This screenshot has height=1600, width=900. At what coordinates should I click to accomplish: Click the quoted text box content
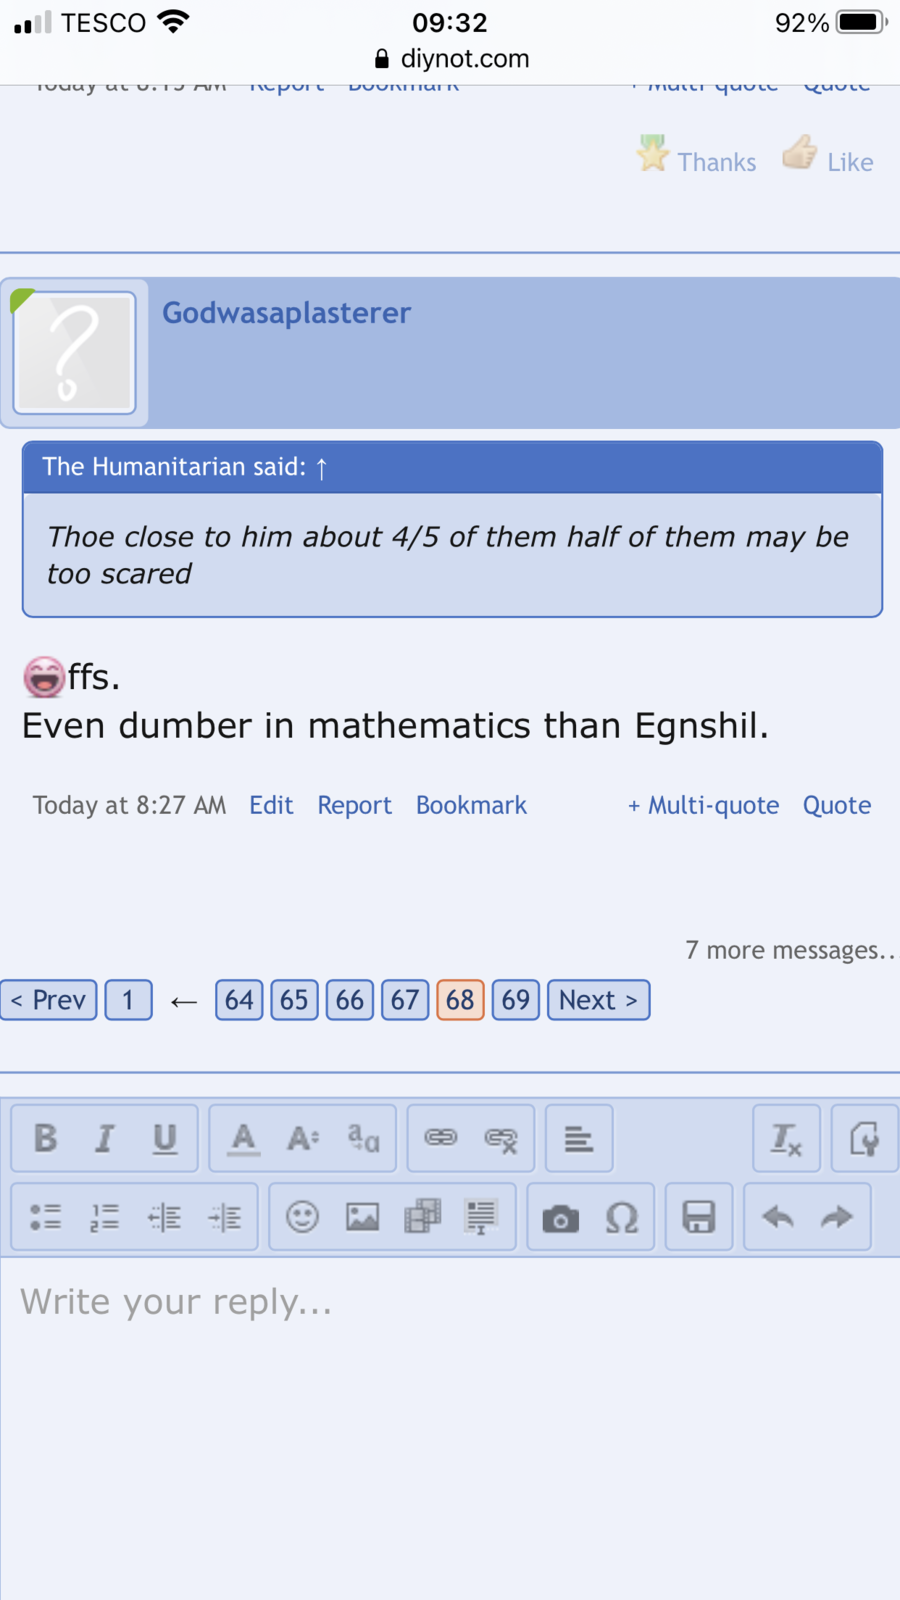[x=452, y=555]
